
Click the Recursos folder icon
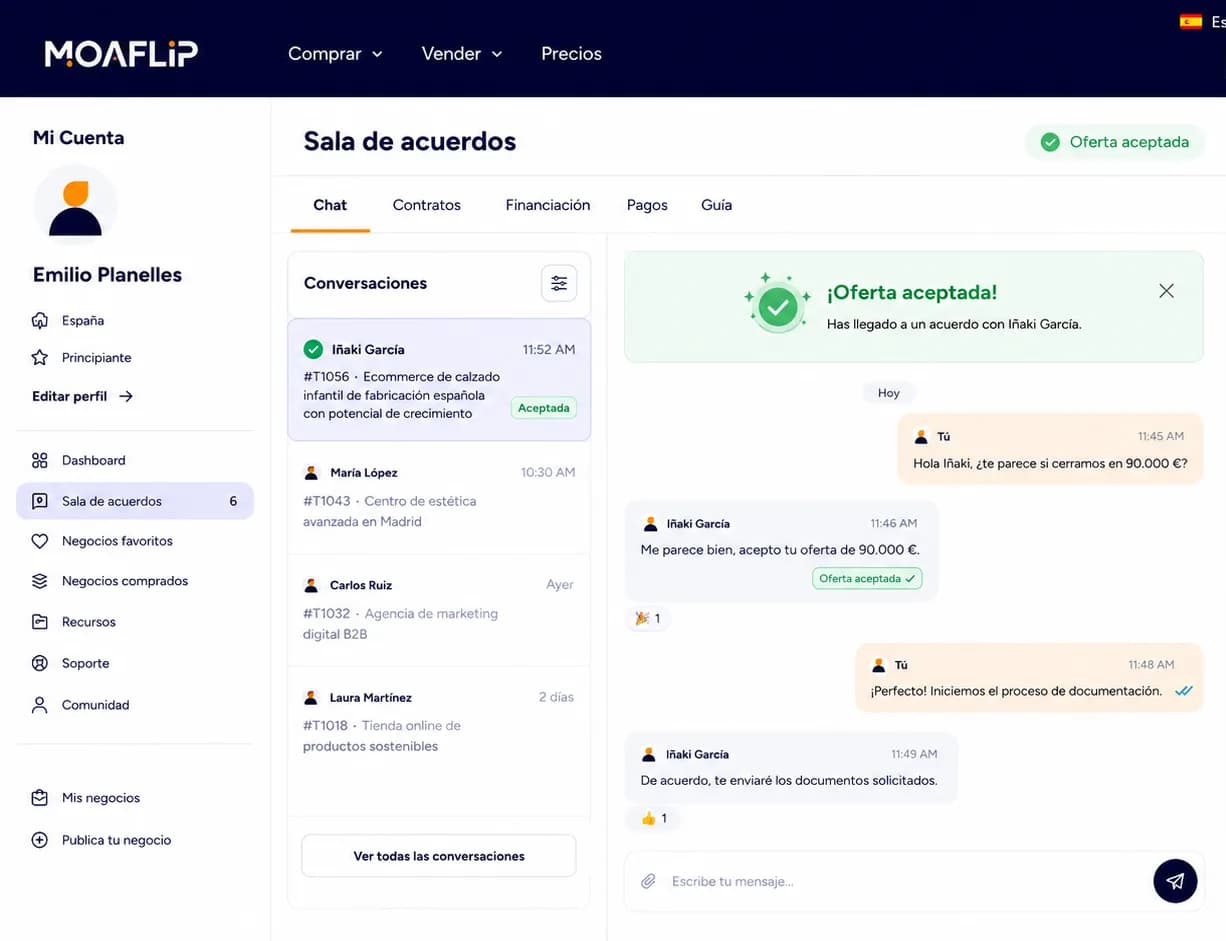tap(40, 622)
